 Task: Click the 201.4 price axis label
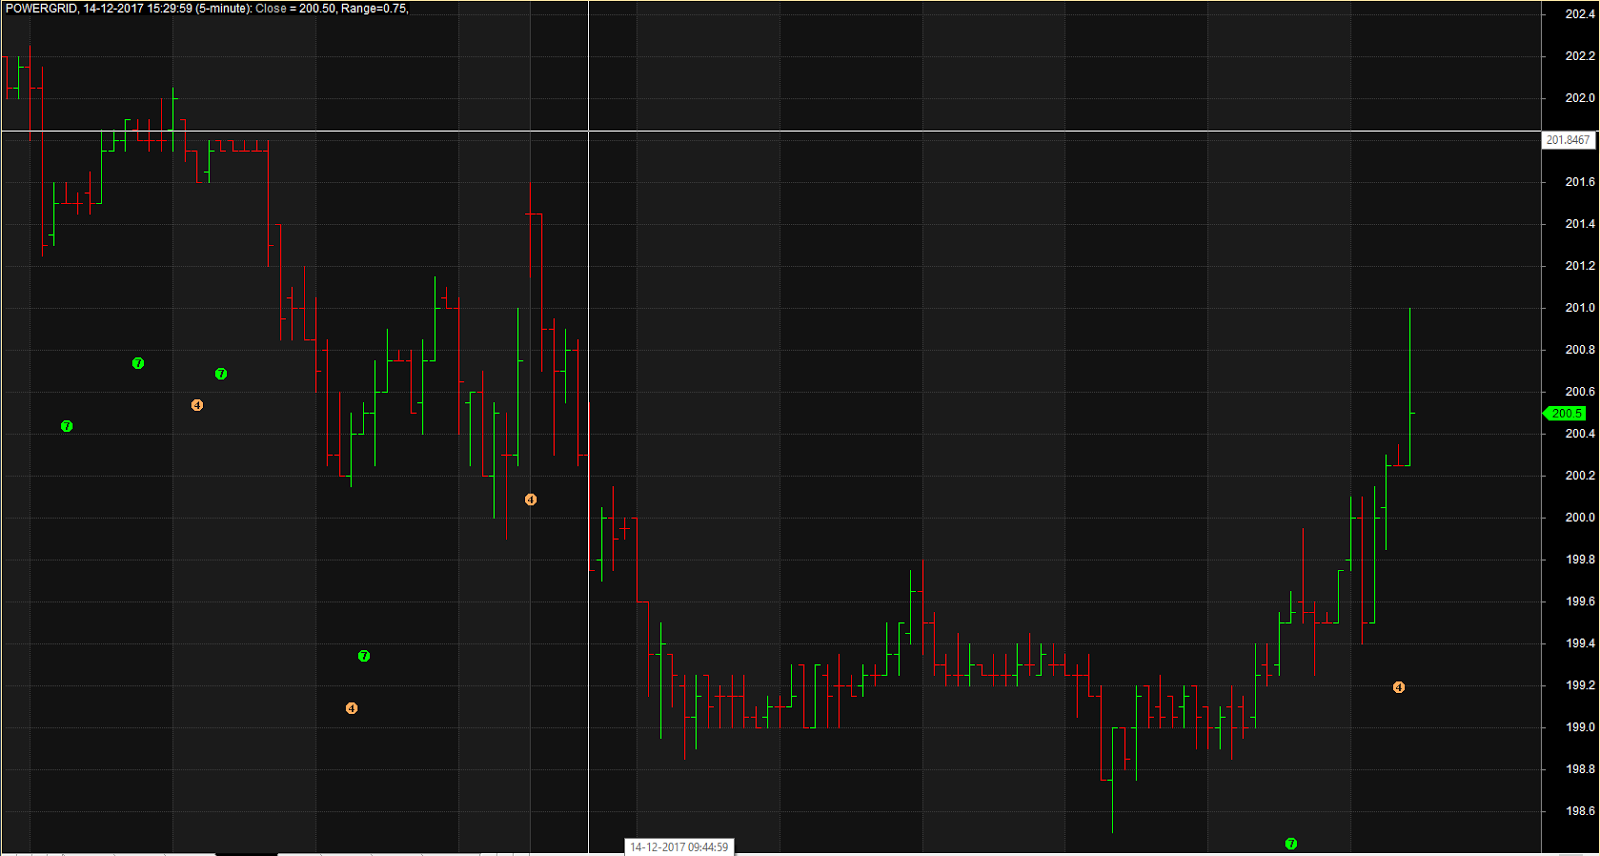click(1580, 224)
